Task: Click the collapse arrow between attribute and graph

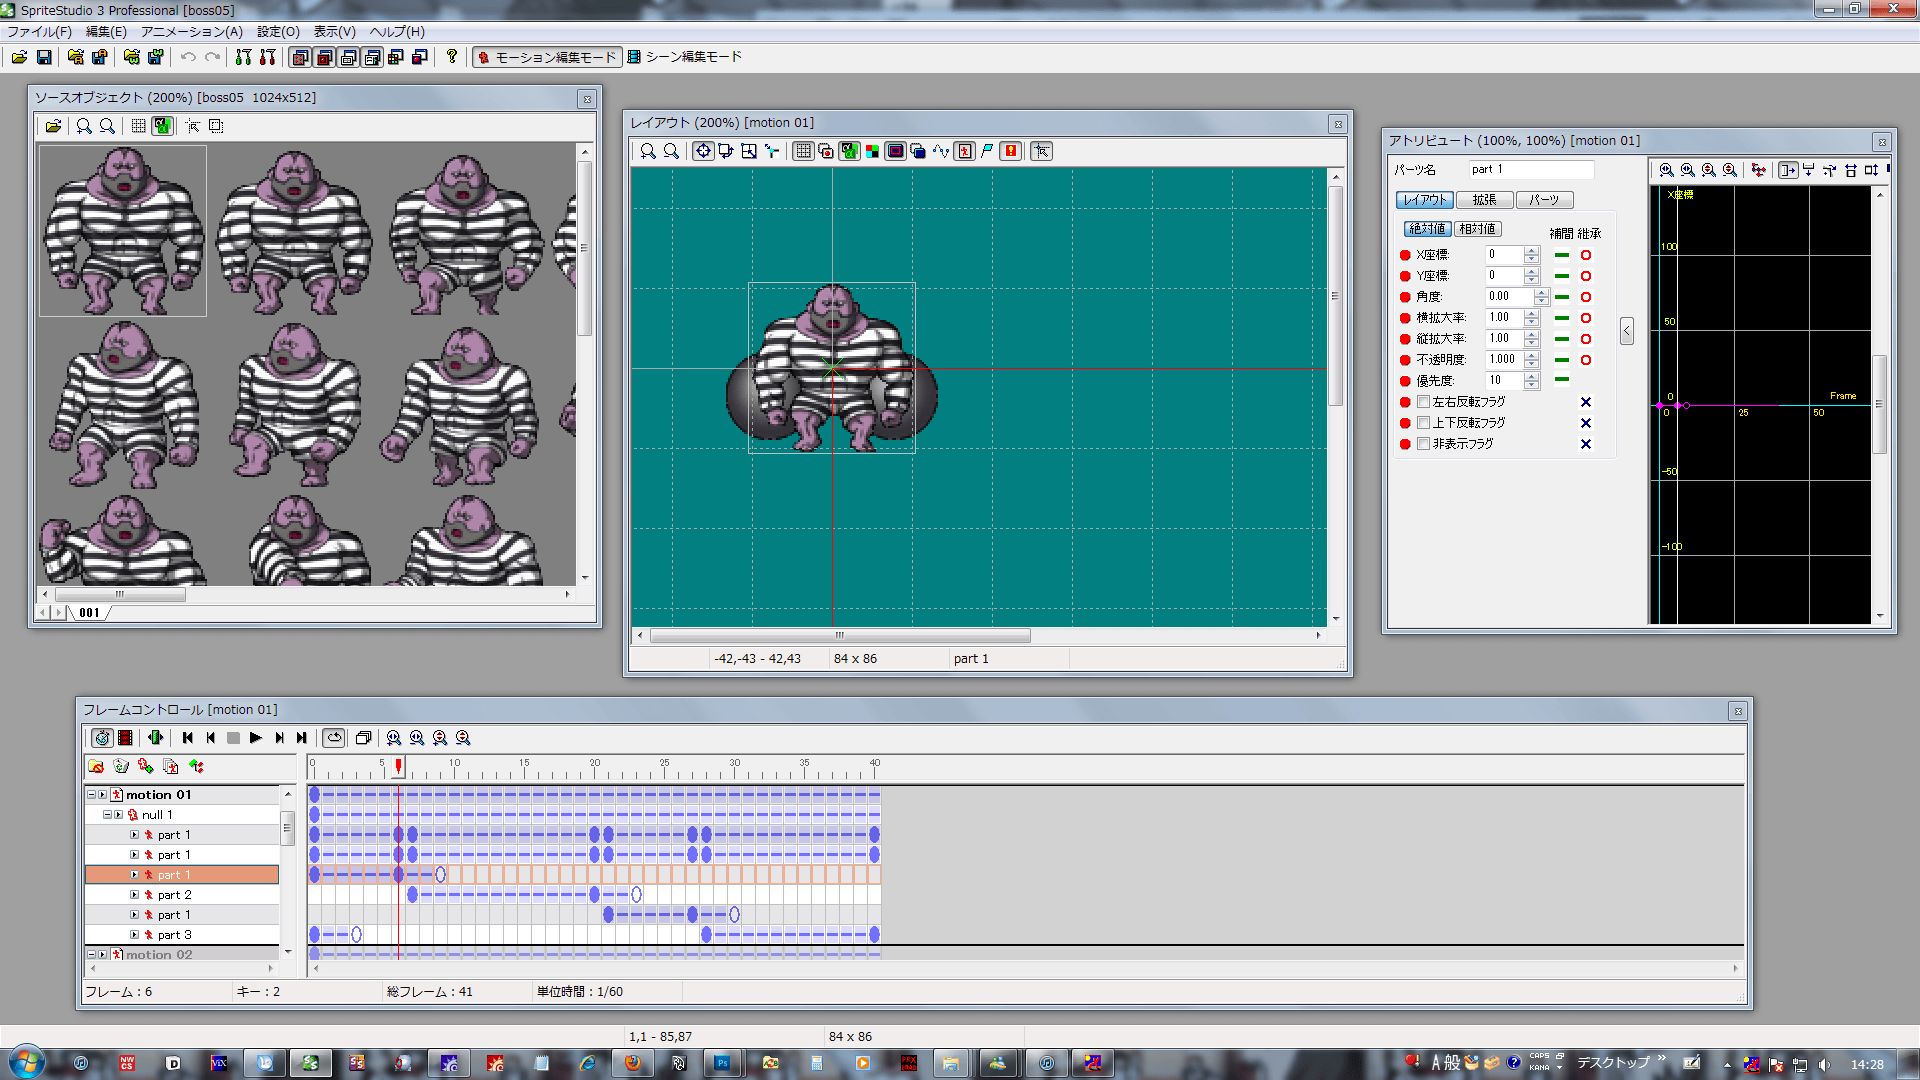Action: (x=1627, y=331)
